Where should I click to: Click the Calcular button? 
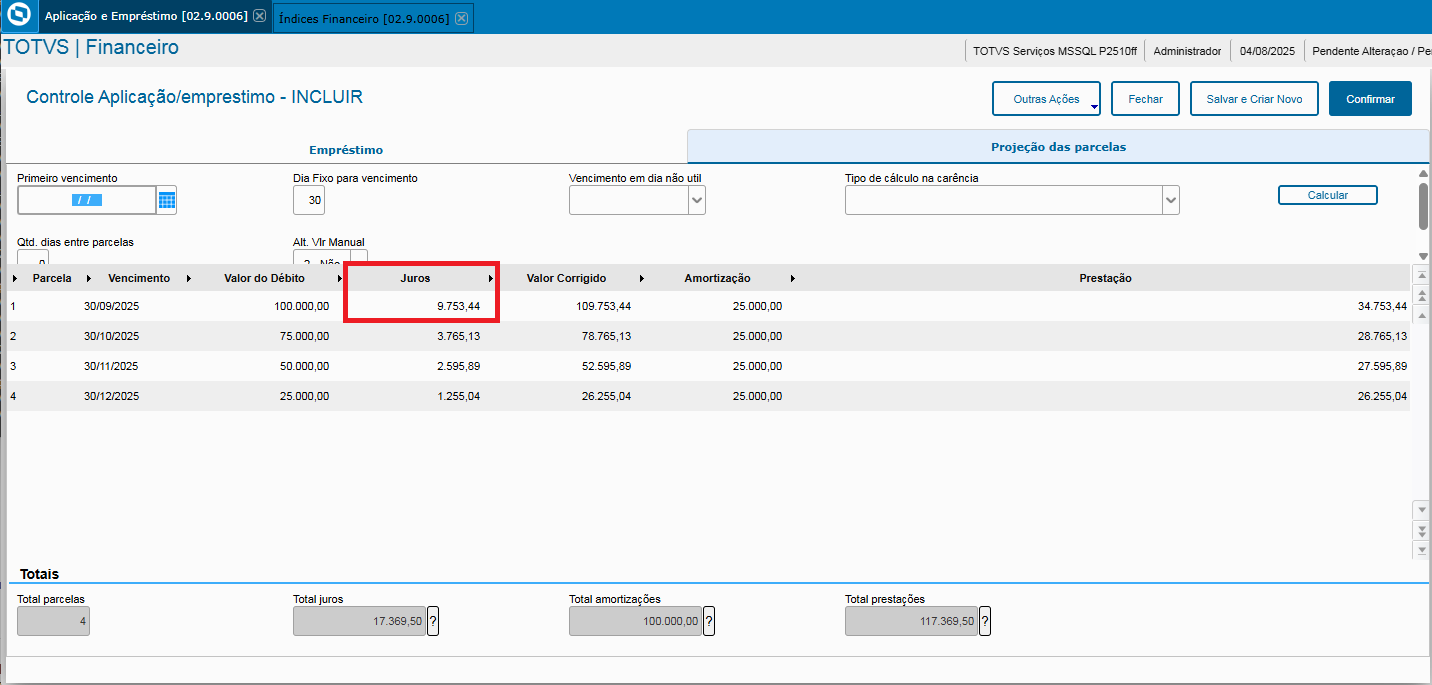(1328, 195)
